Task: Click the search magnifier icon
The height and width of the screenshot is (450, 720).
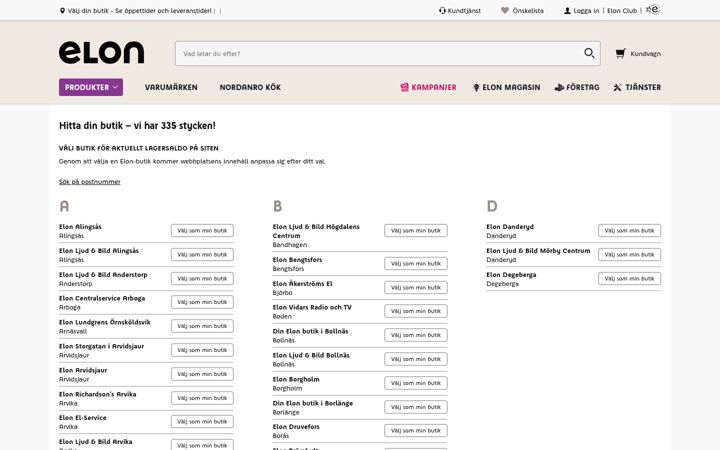Action: pyautogui.click(x=589, y=53)
